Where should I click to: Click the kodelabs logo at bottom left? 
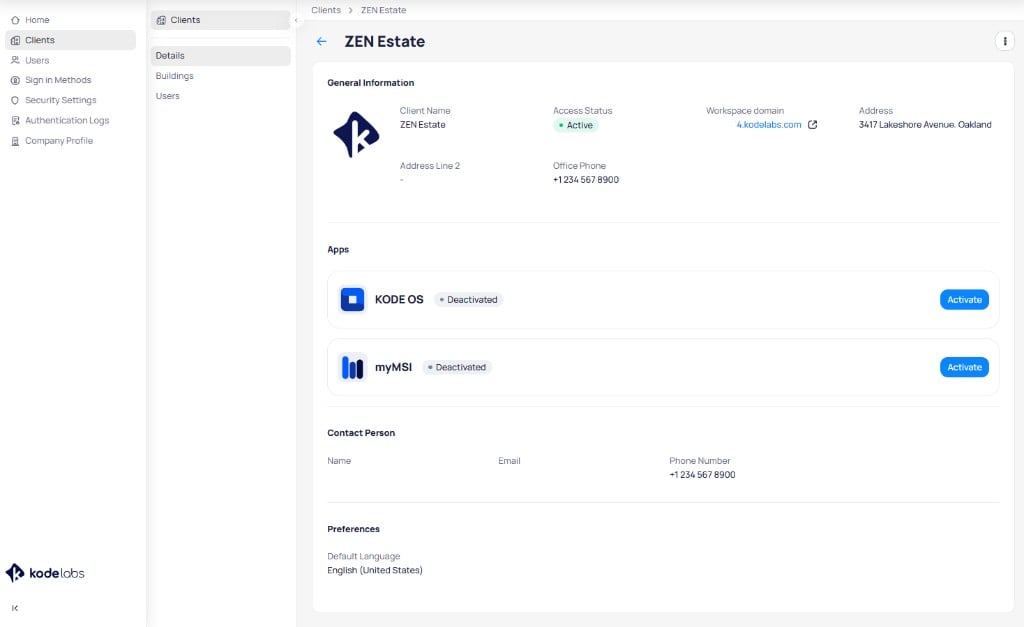coord(45,573)
